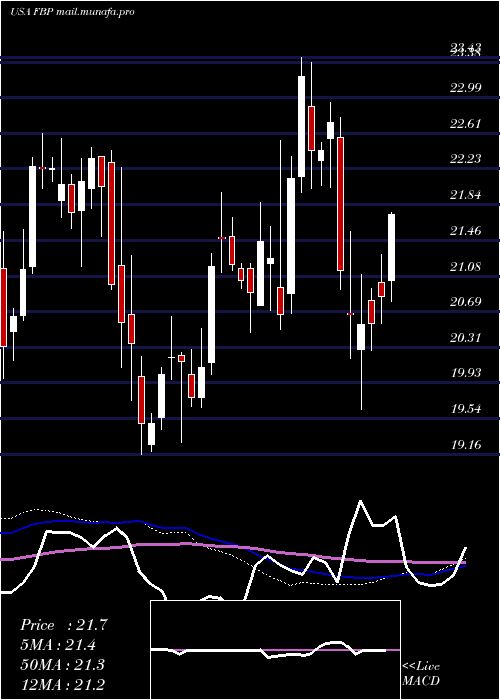Click the 19.54 price axis label

click(x=466, y=409)
